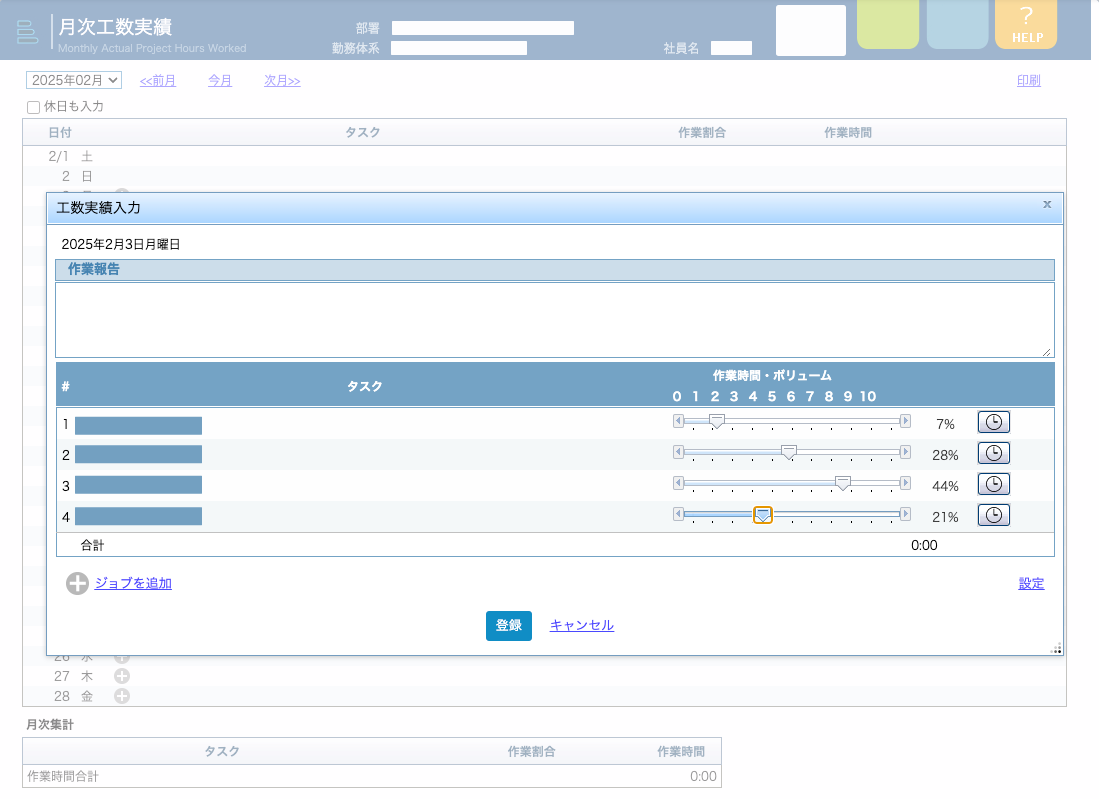Click the plus icon to add job
1099x799 pixels.
point(77,584)
